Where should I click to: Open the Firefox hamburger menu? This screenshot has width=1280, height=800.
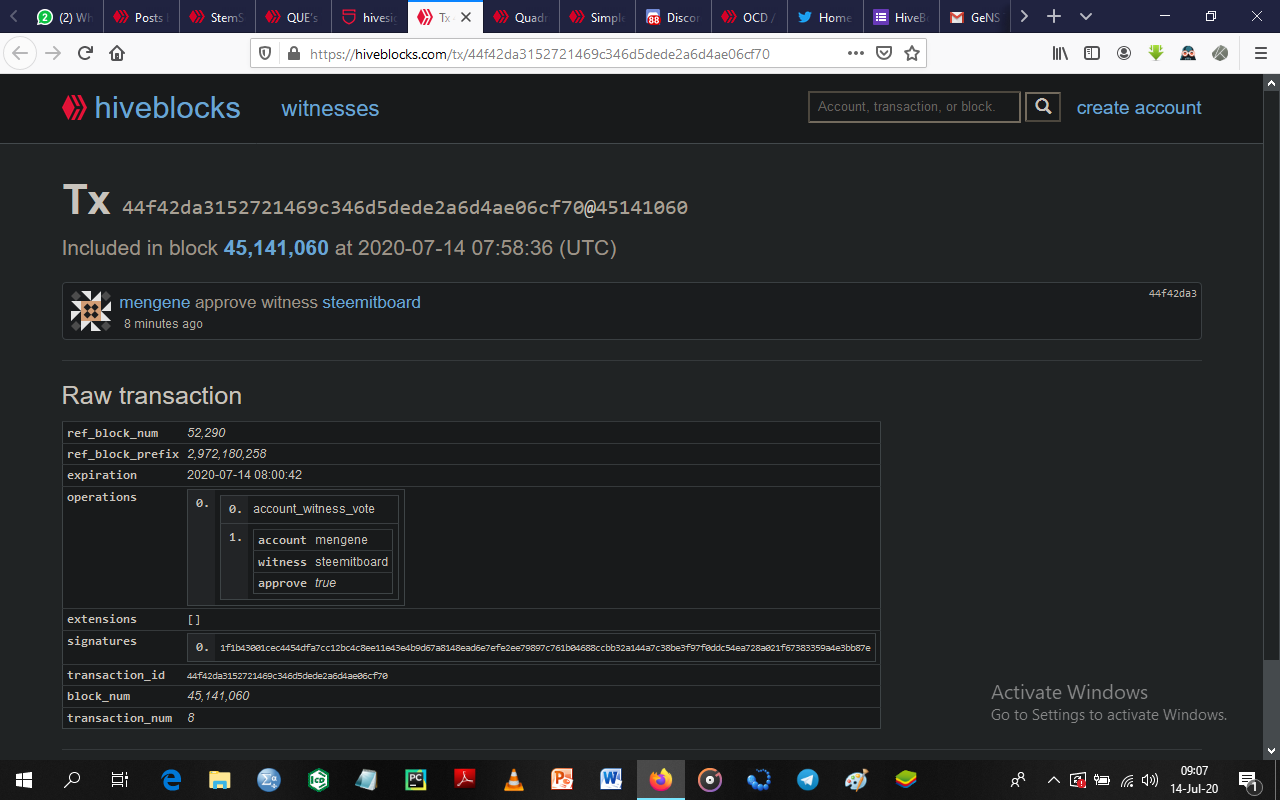pos(1260,53)
